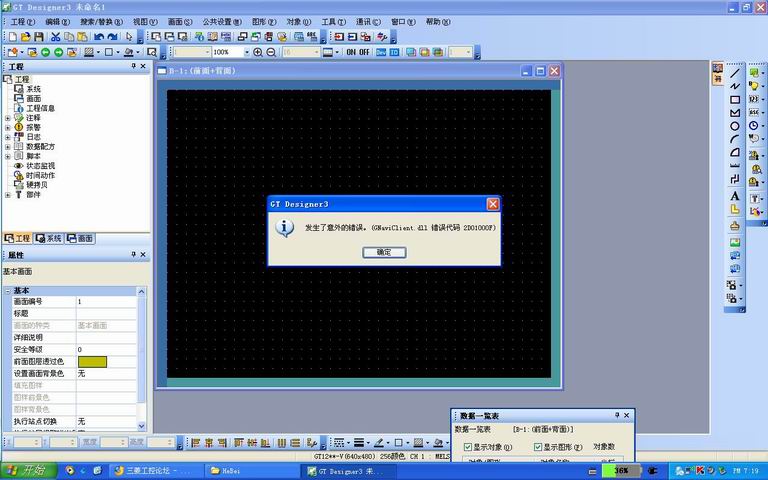This screenshot has height=480, width=768.
Task: Expand the 报警 tree node
Action: click(x=8, y=127)
